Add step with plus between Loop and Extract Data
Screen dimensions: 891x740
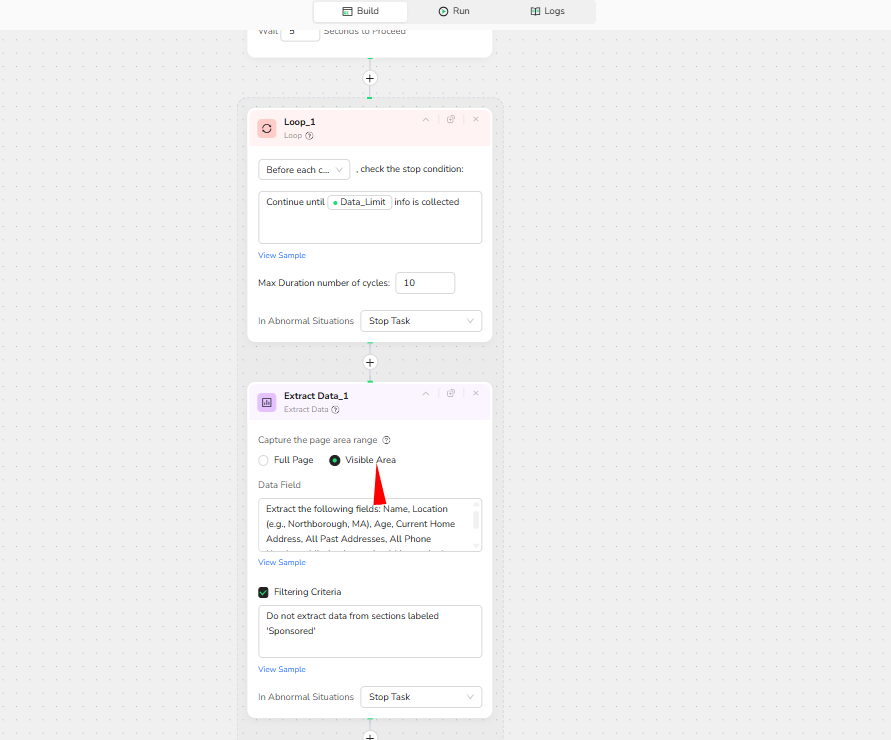370,363
